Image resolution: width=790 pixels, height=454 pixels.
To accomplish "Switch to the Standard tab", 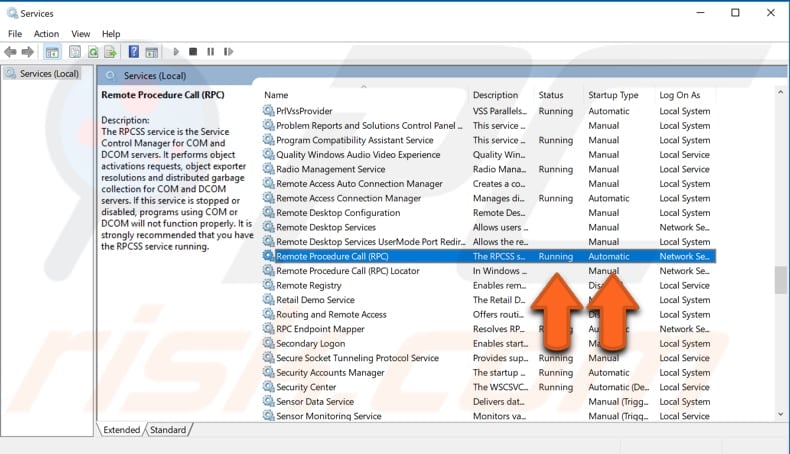I will 168,430.
